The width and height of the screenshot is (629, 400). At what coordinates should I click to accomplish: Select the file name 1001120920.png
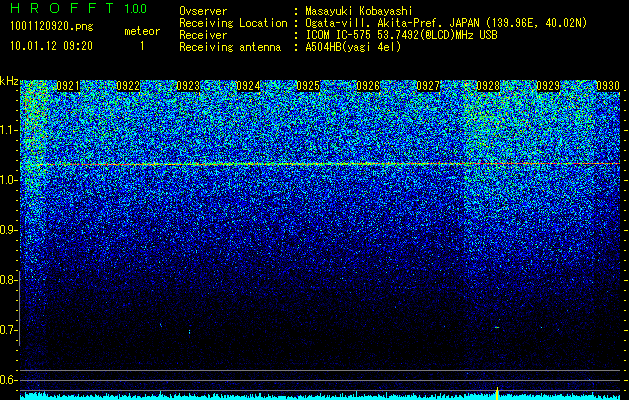pos(52,26)
